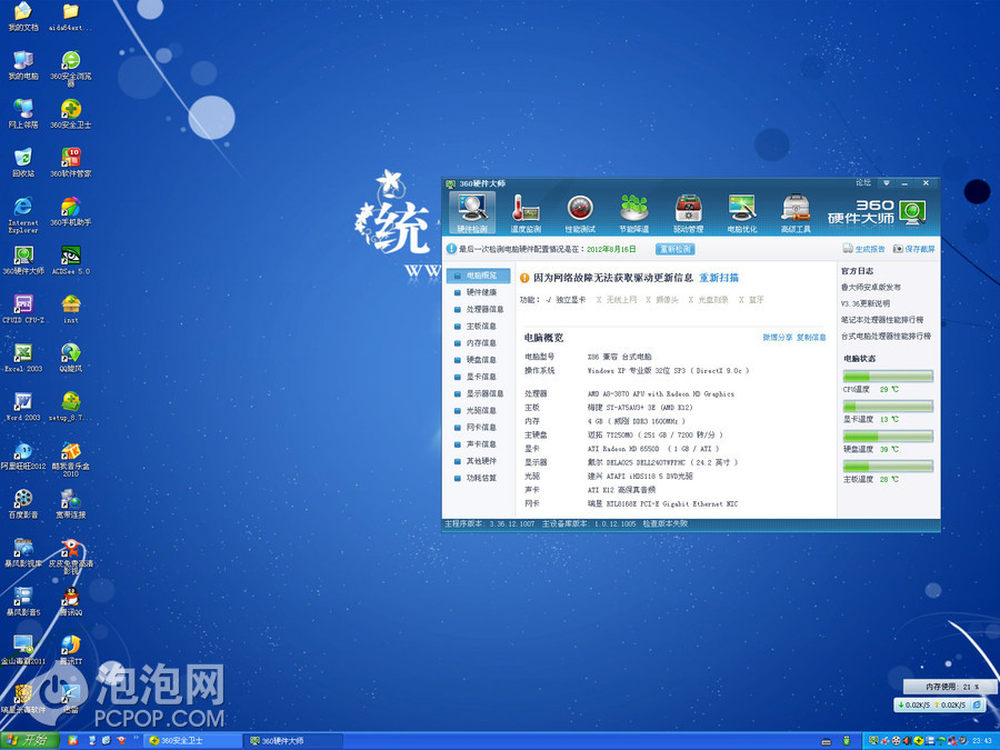Click the 硬盘温度 temperature bar
Image resolution: width=1000 pixels, height=750 pixels.
[x=888, y=436]
